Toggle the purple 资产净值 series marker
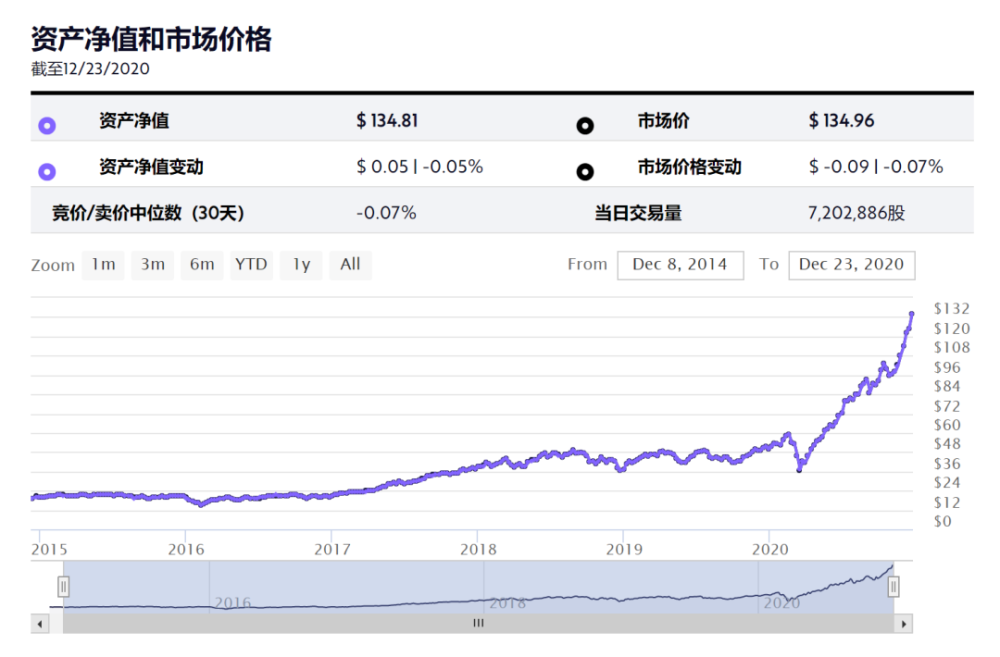 [47, 126]
